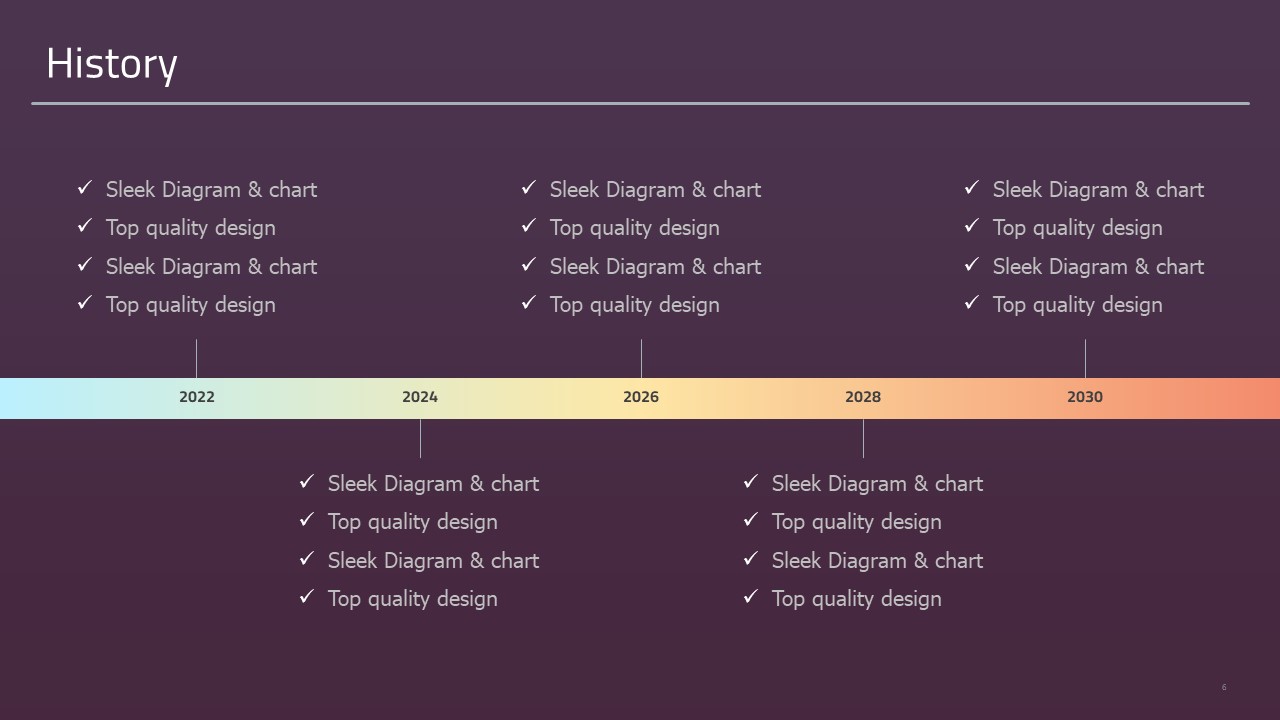The image size is (1280, 720).
Task: Select the 2030 timeline marker
Action: 1085,397
